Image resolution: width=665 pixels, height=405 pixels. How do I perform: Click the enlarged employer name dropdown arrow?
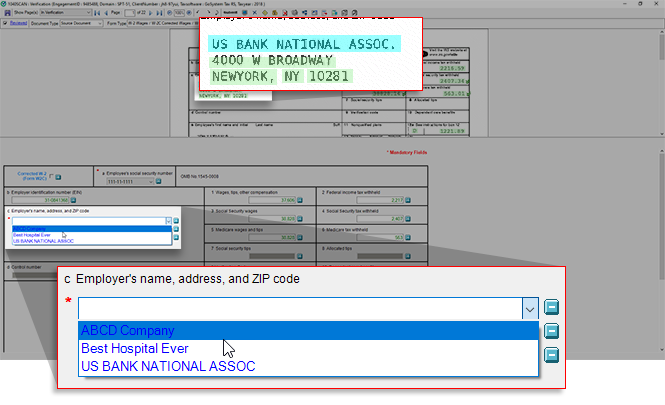point(530,309)
